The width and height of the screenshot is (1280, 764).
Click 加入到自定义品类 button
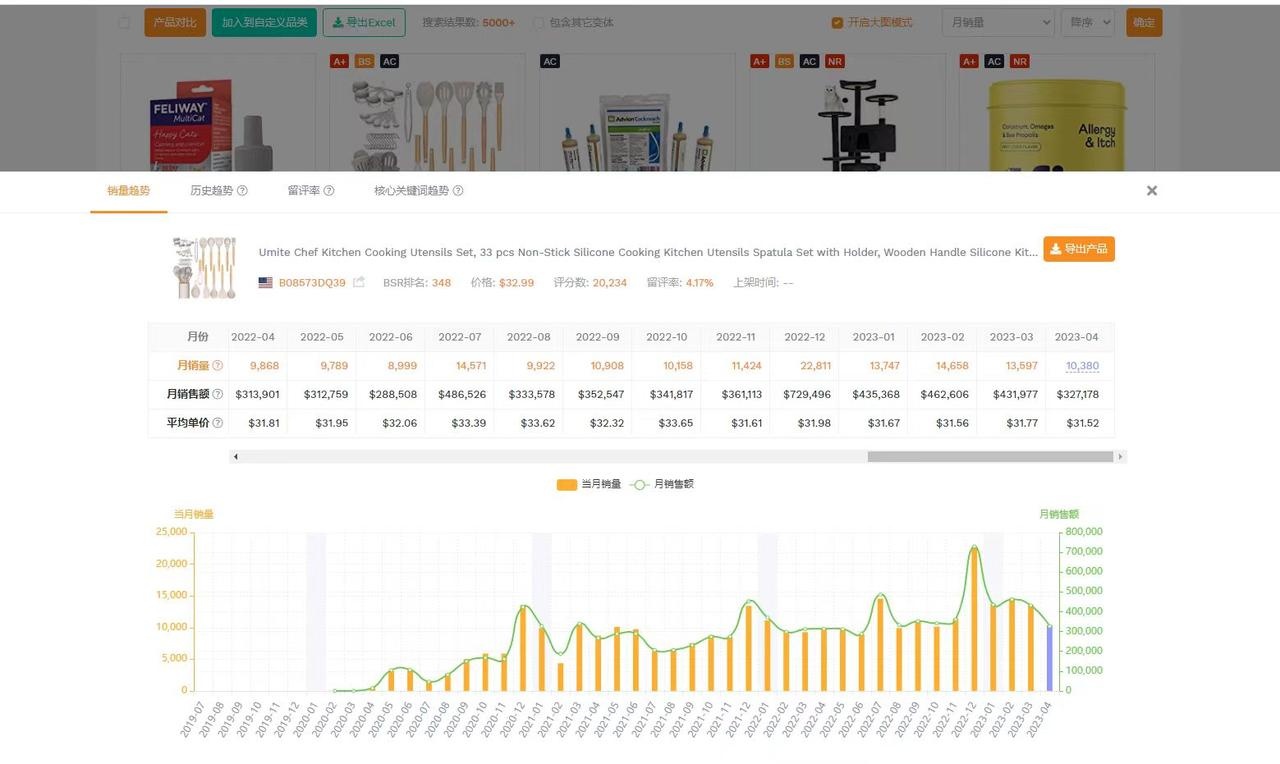click(x=264, y=22)
